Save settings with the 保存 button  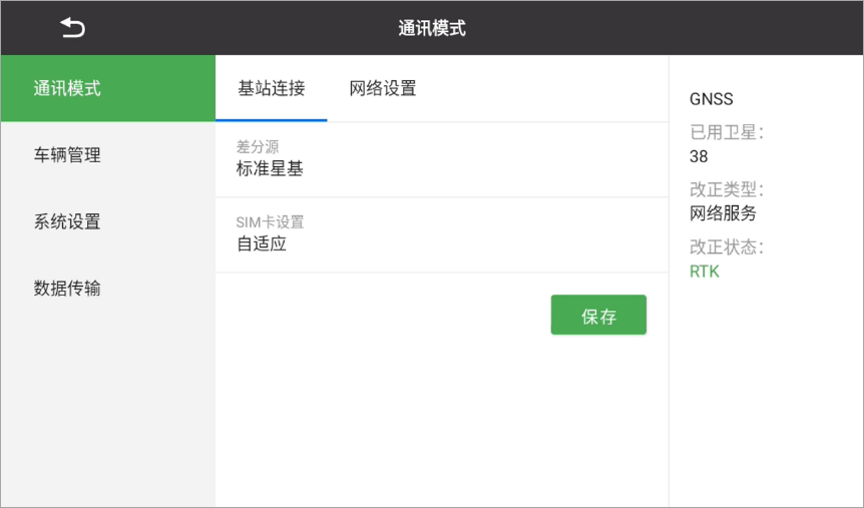[x=598, y=315]
